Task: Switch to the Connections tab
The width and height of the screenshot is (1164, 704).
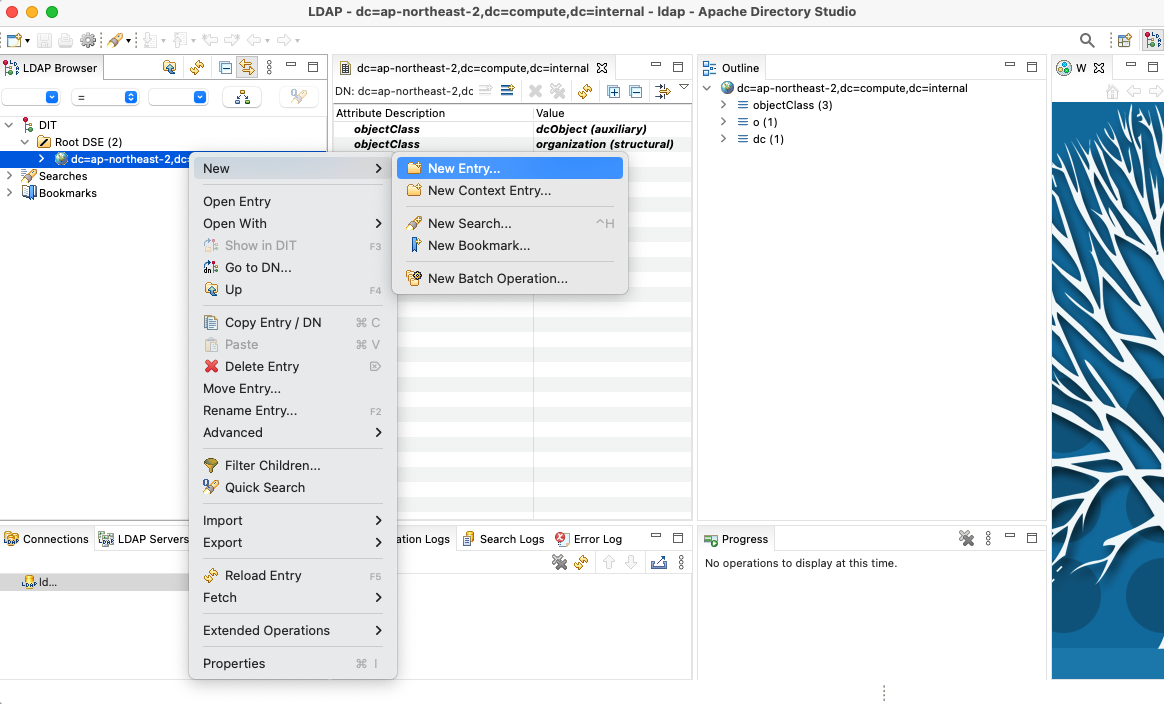Action: click(x=46, y=539)
